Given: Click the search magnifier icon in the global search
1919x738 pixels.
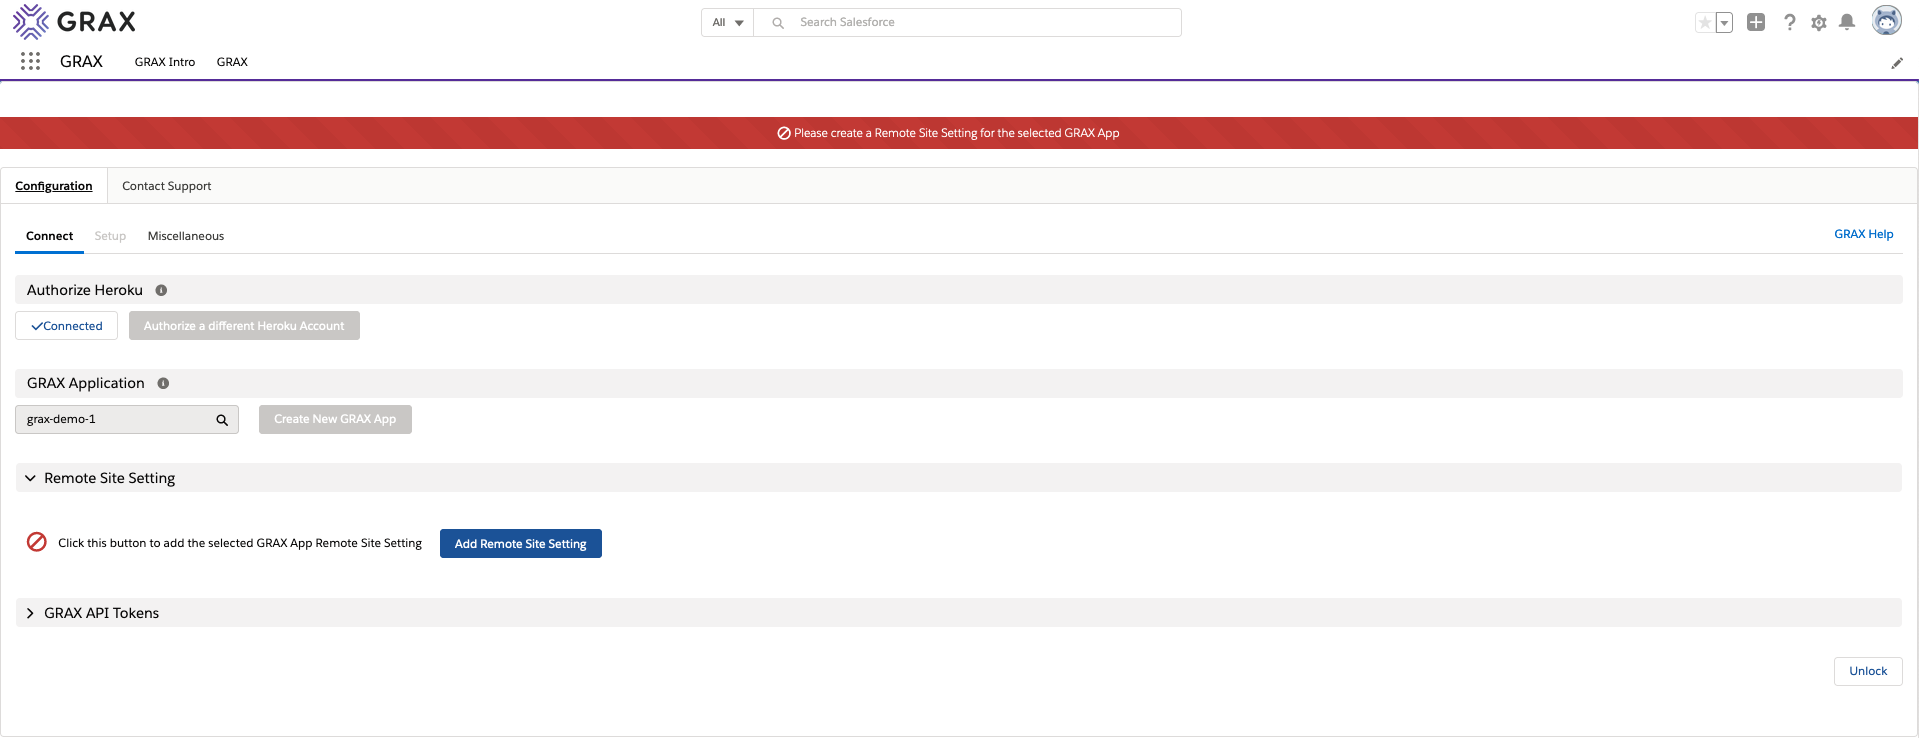Looking at the screenshot, I should pyautogui.click(x=778, y=23).
